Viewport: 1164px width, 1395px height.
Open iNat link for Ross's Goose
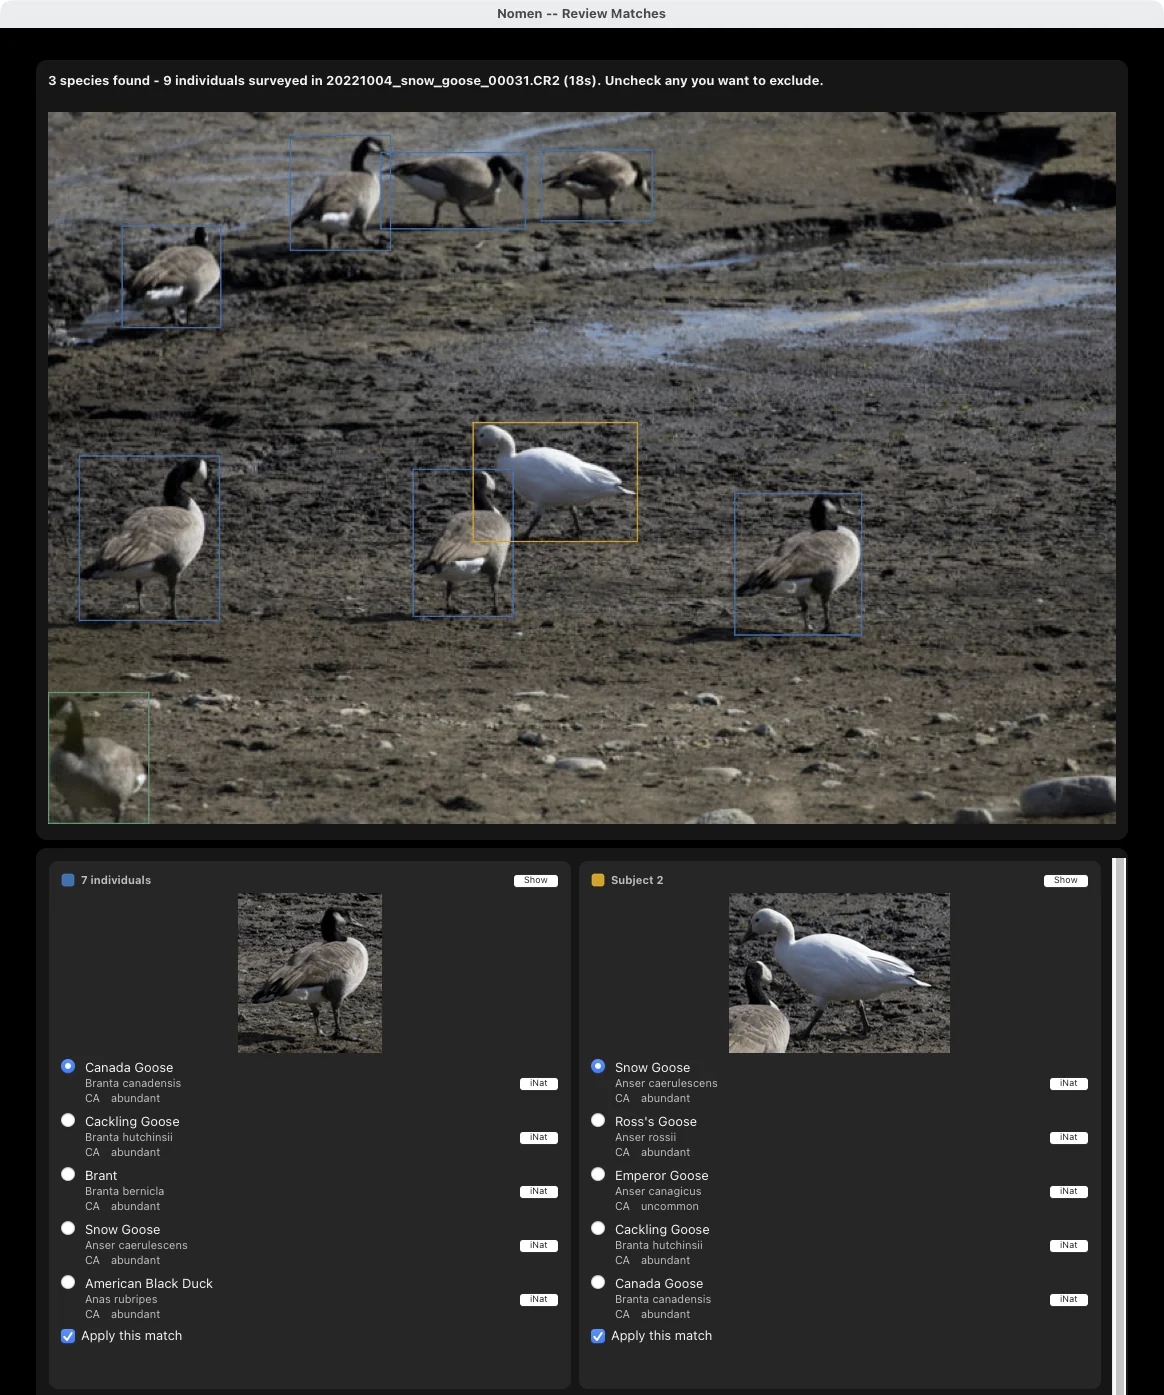[x=1069, y=1138]
